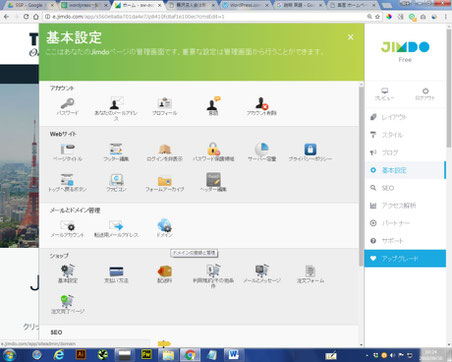Click the アップグレード button
Screen dimensions: 452x362
click(405, 258)
